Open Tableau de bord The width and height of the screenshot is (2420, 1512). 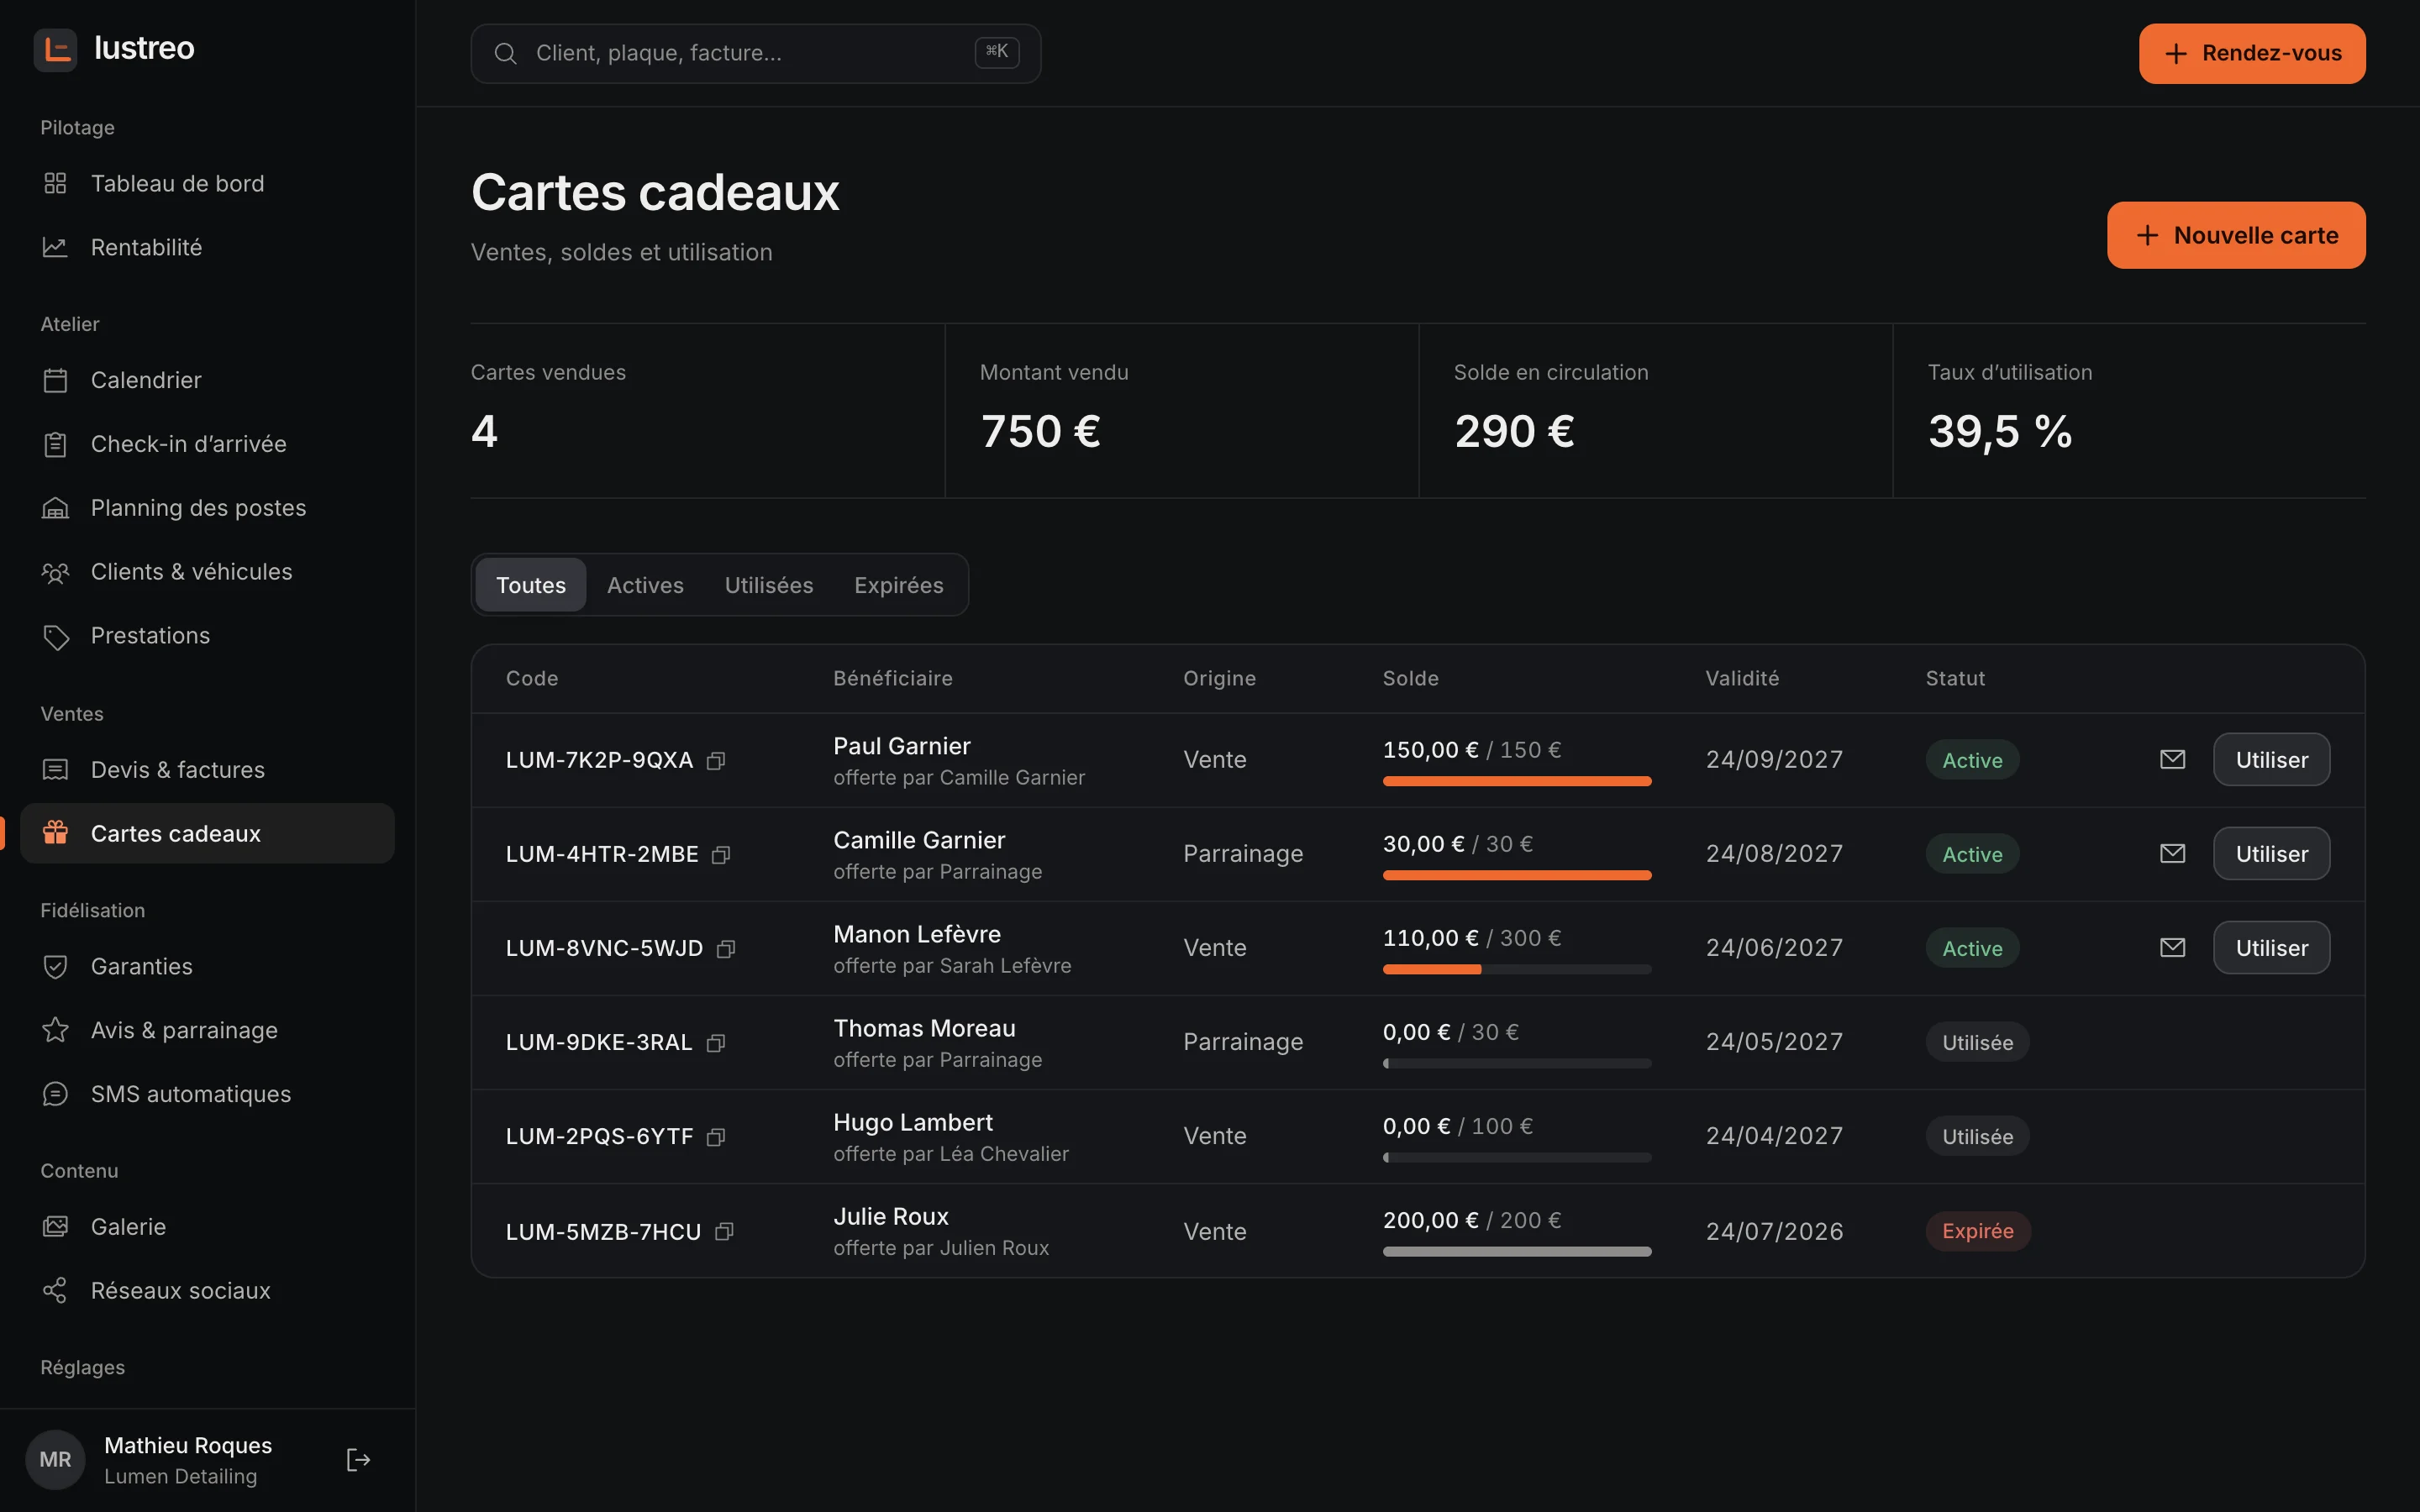(207, 184)
